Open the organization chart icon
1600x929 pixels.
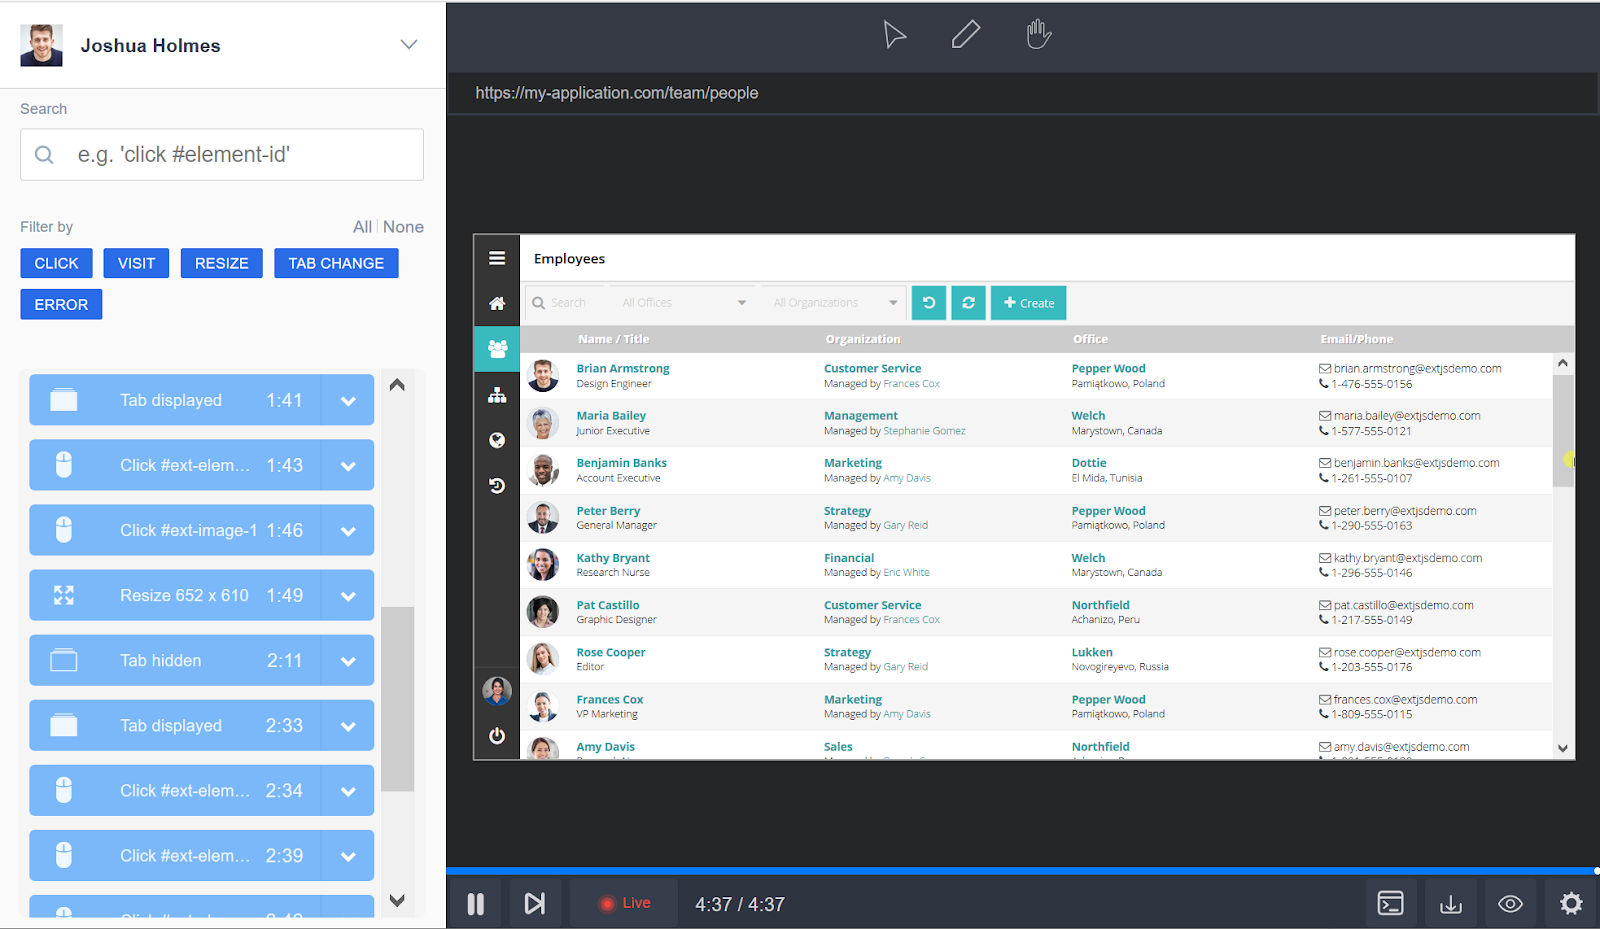pos(497,395)
